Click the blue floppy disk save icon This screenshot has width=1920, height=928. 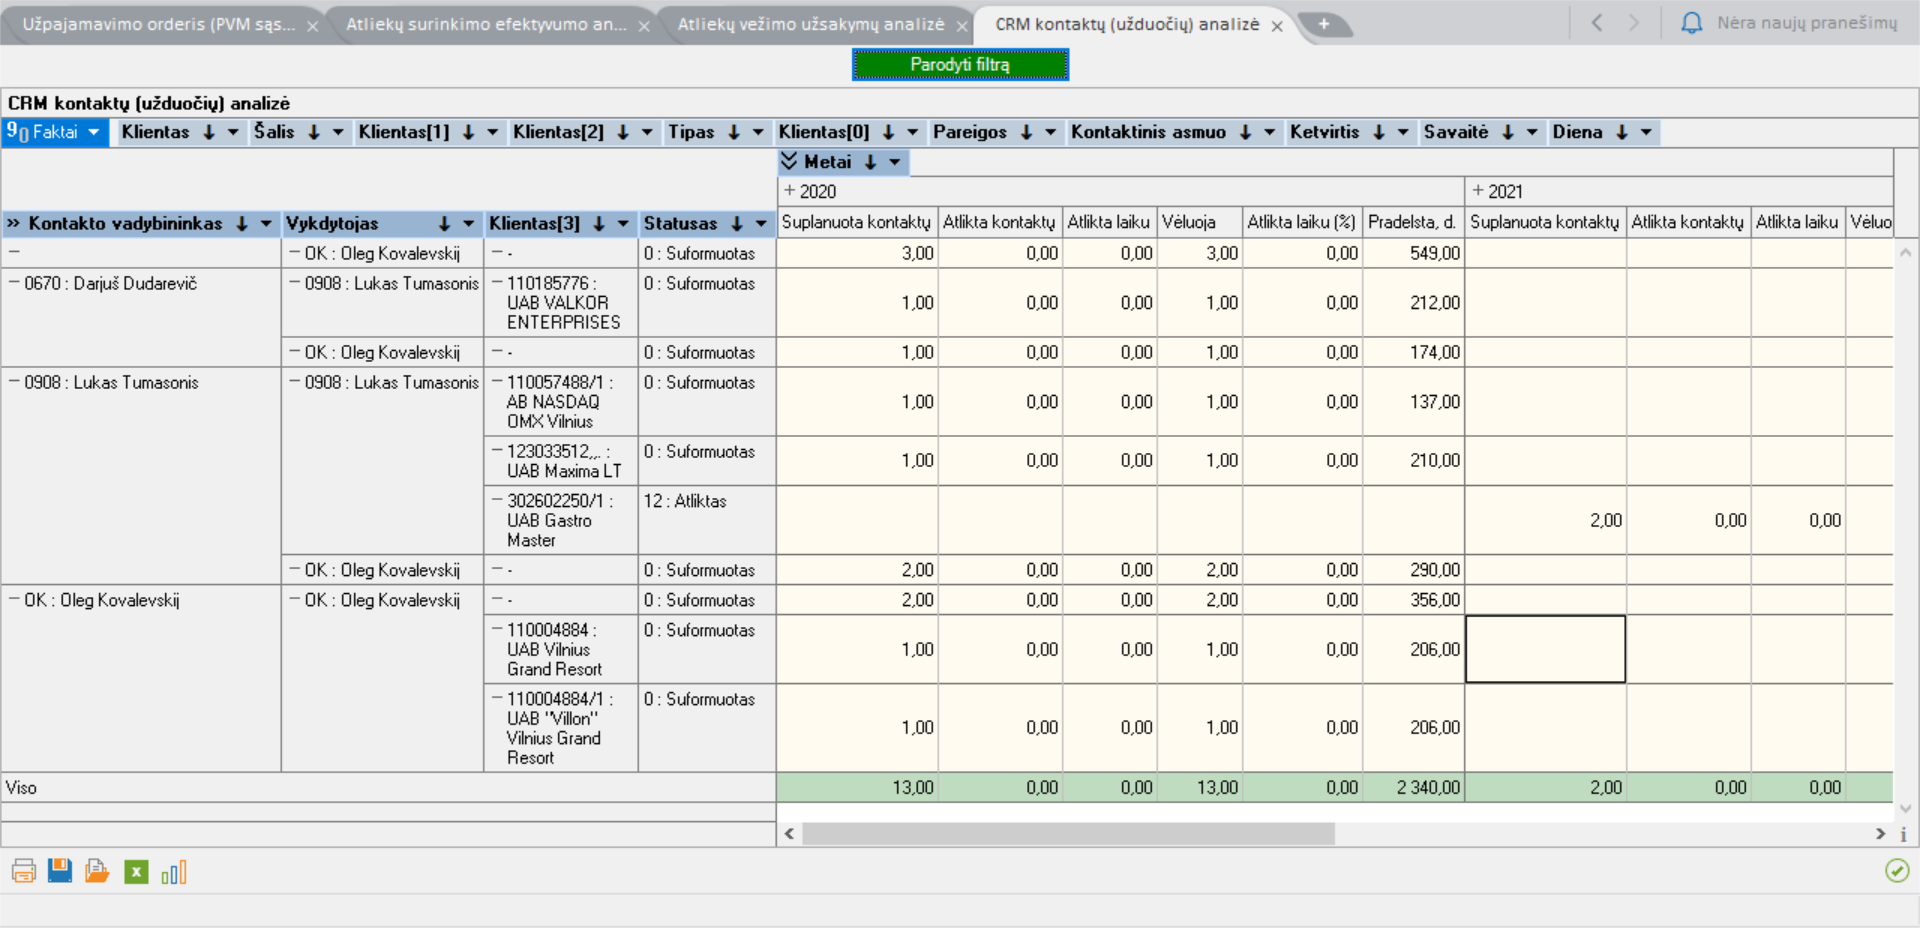(60, 871)
